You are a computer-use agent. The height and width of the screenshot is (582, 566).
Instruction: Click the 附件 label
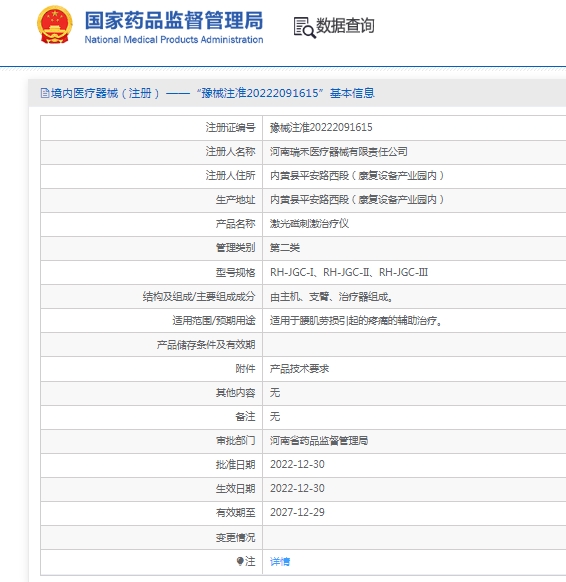tap(245, 369)
